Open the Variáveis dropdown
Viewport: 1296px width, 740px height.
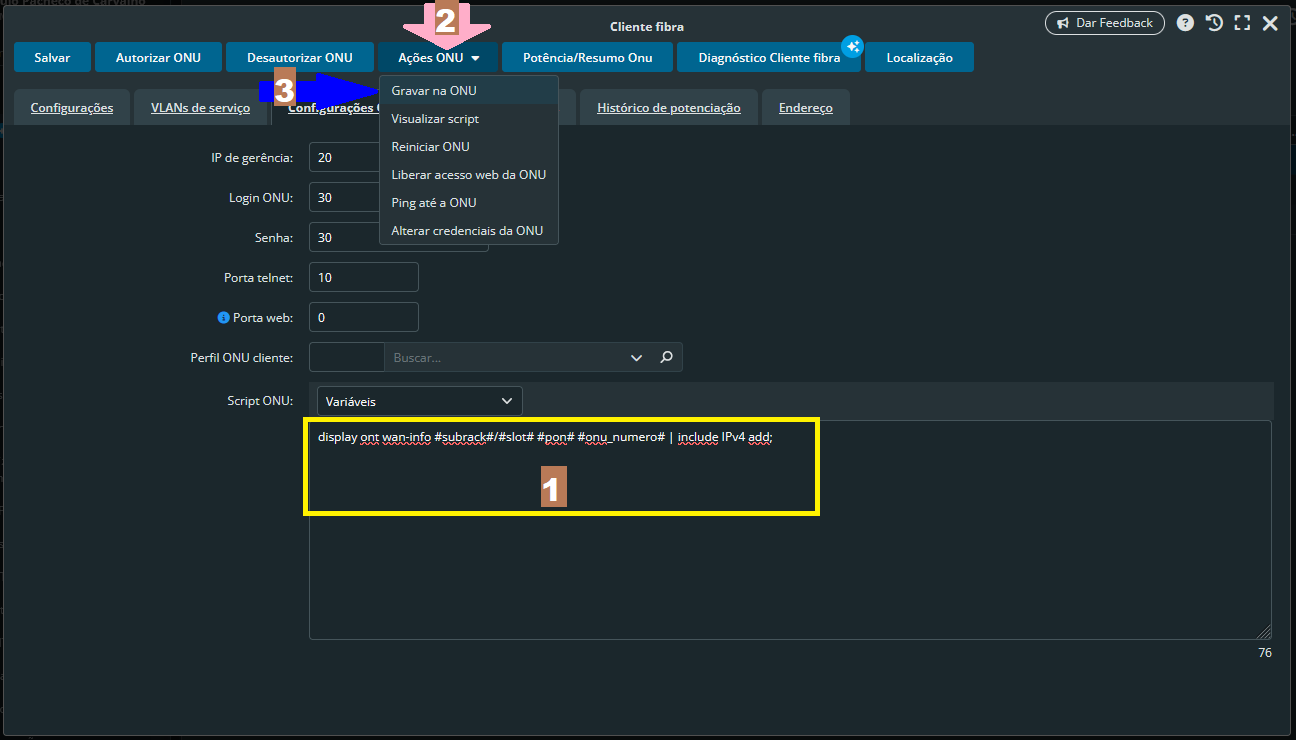pyautogui.click(x=420, y=402)
